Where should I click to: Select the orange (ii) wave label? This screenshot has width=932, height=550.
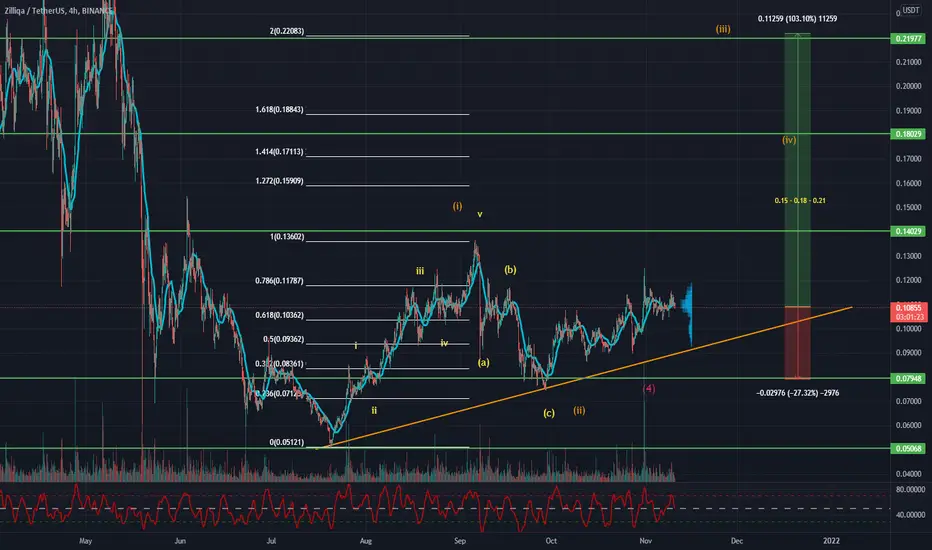coord(579,410)
